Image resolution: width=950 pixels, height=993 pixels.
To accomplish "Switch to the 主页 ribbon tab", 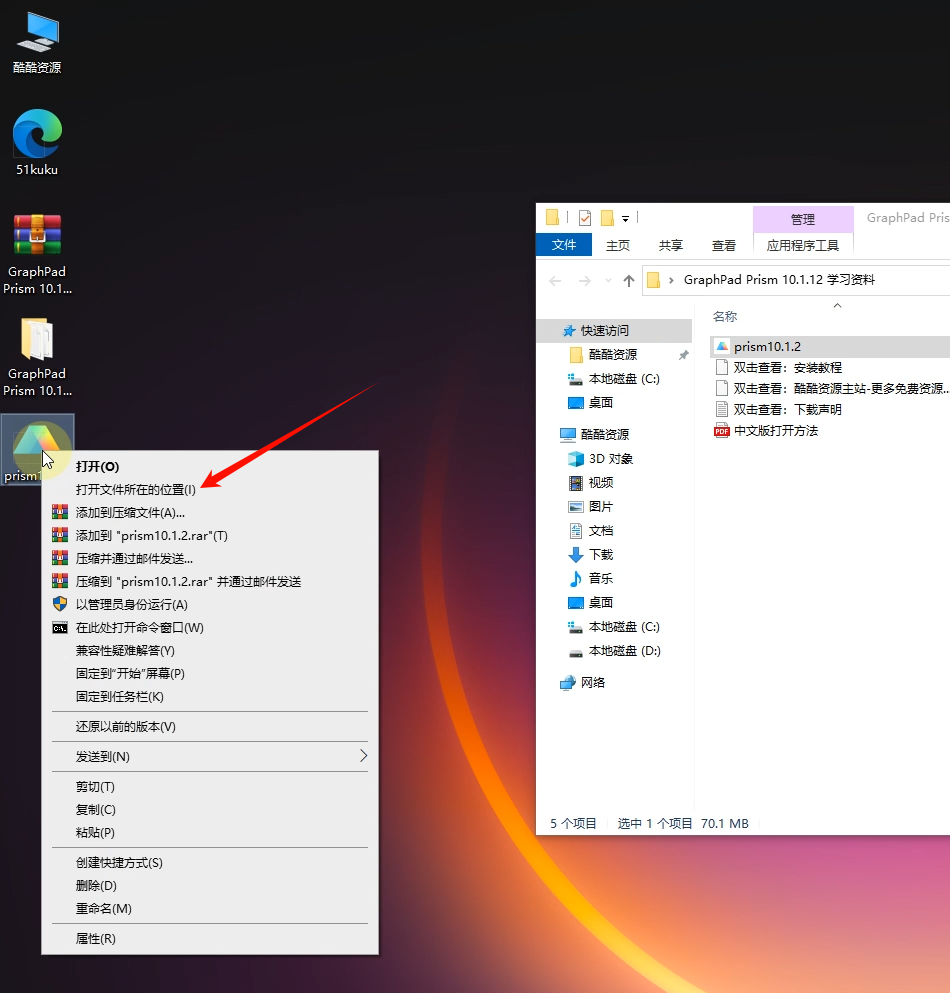I will [x=618, y=246].
